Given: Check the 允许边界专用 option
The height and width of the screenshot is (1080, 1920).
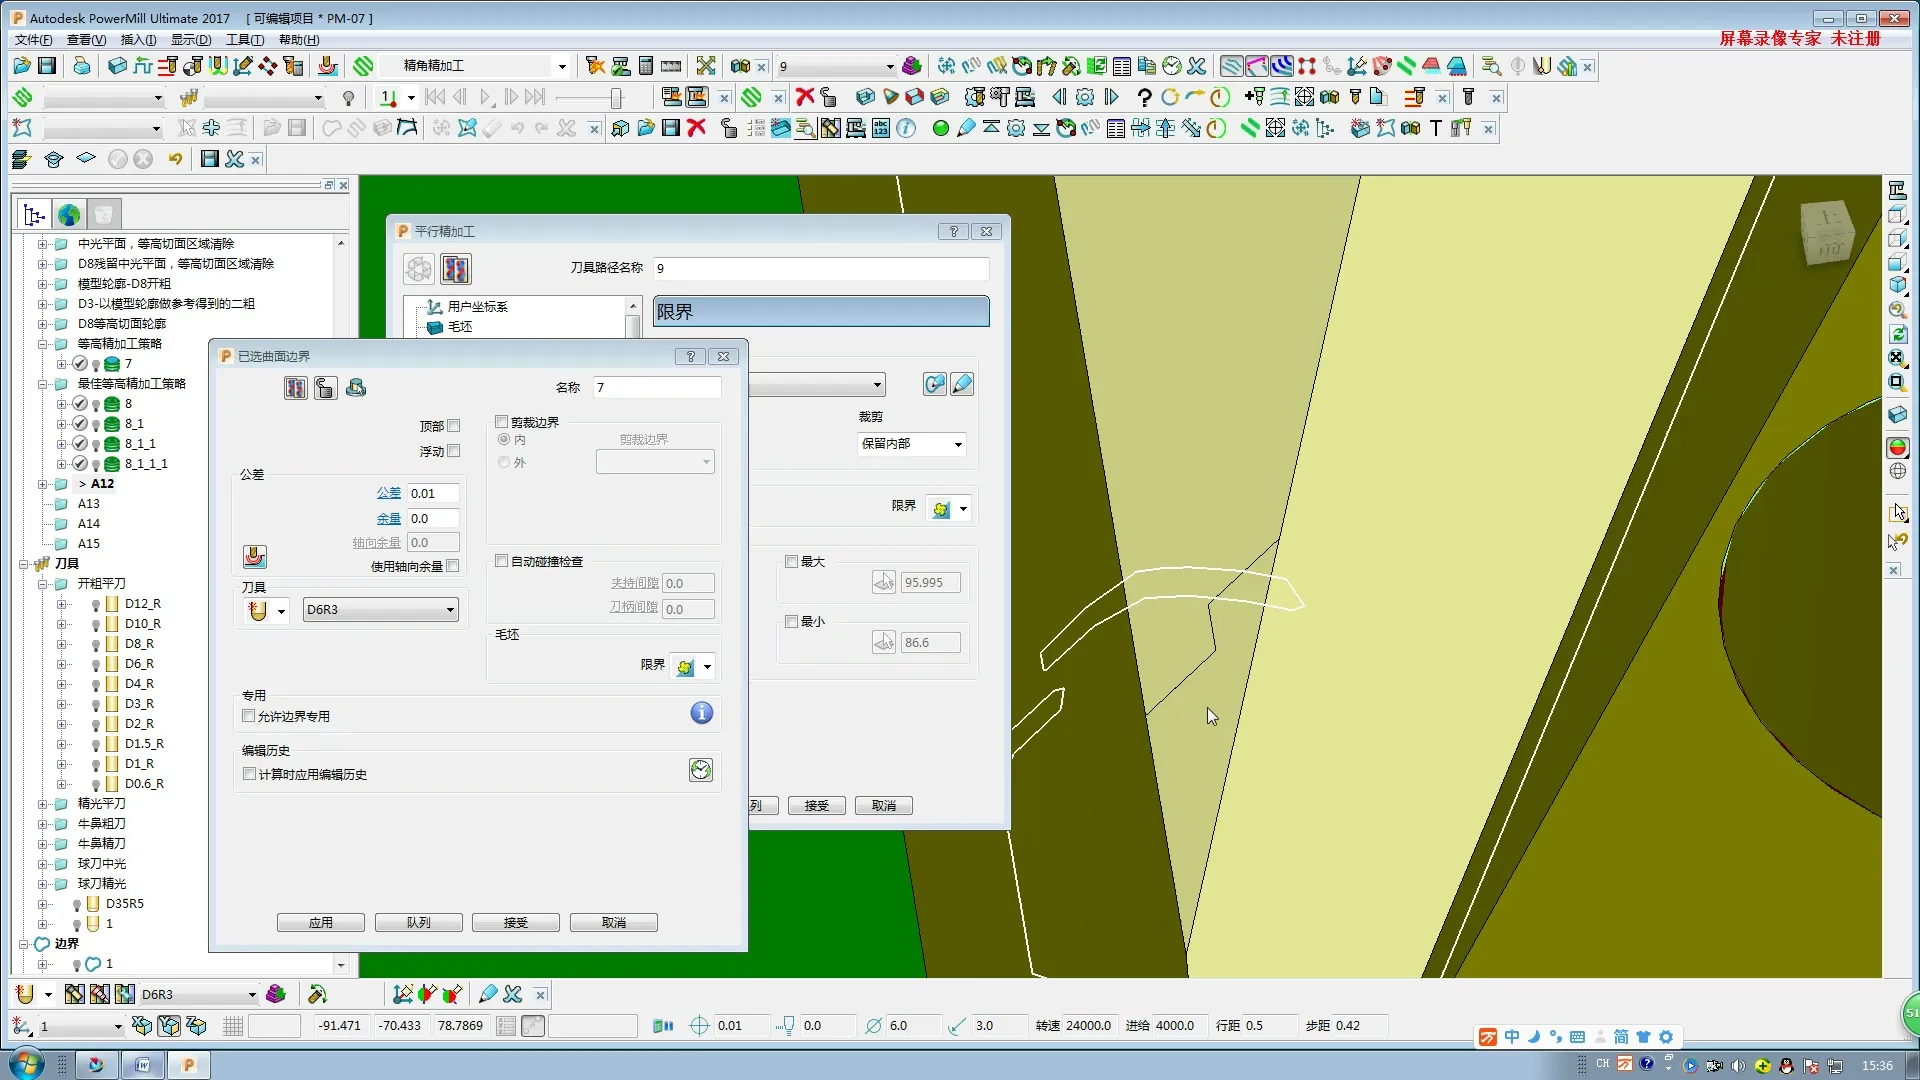Looking at the screenshot, I should pos(249,716).
